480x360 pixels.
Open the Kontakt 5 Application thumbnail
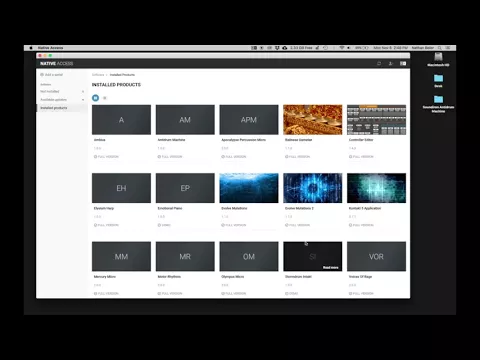pos(376,188)
